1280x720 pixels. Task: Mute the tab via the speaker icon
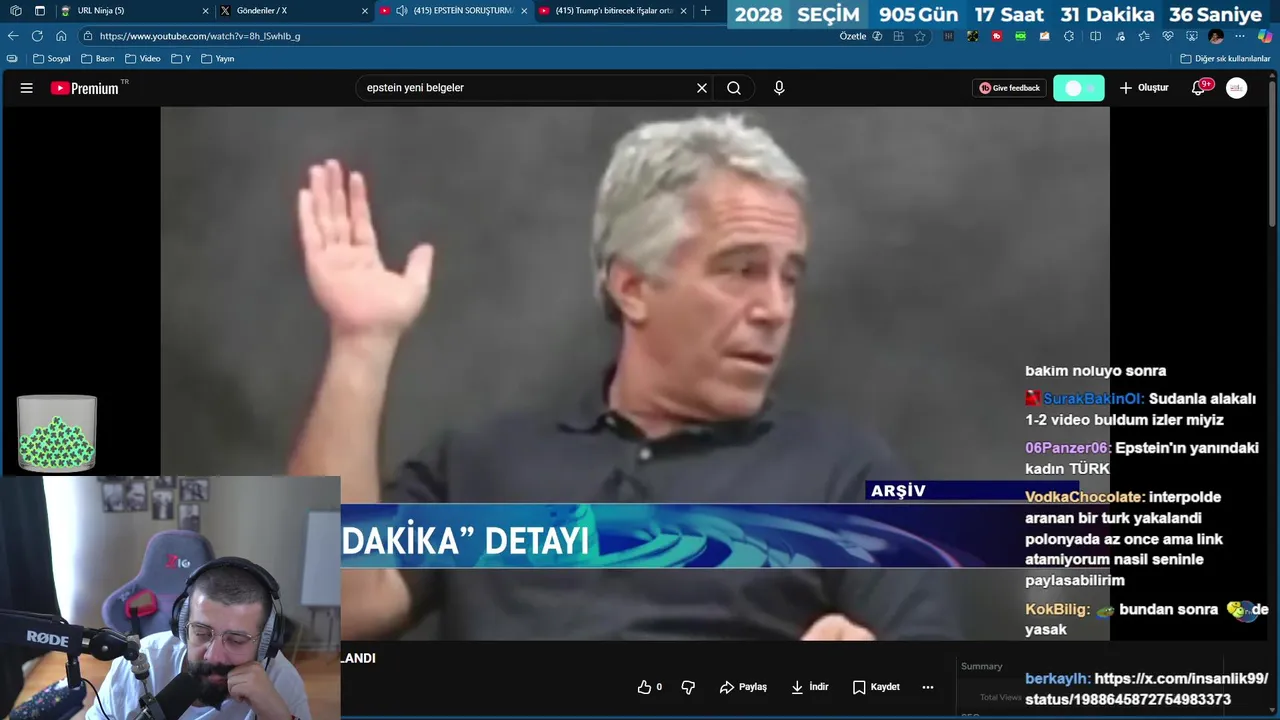tap(401, 11)
